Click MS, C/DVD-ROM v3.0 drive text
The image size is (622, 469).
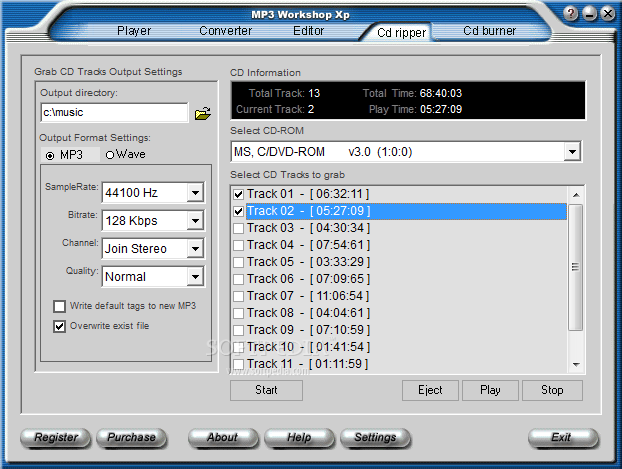click(323, 152)
